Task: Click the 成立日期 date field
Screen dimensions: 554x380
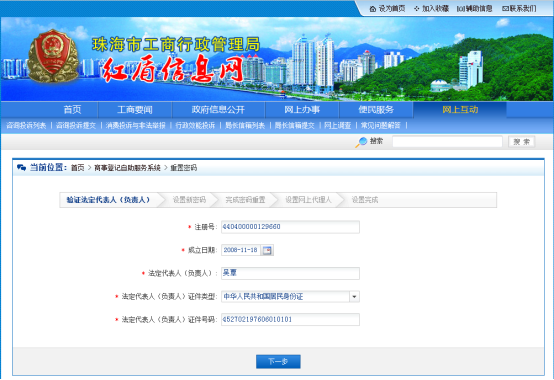Action: click(x=241, y=250)
